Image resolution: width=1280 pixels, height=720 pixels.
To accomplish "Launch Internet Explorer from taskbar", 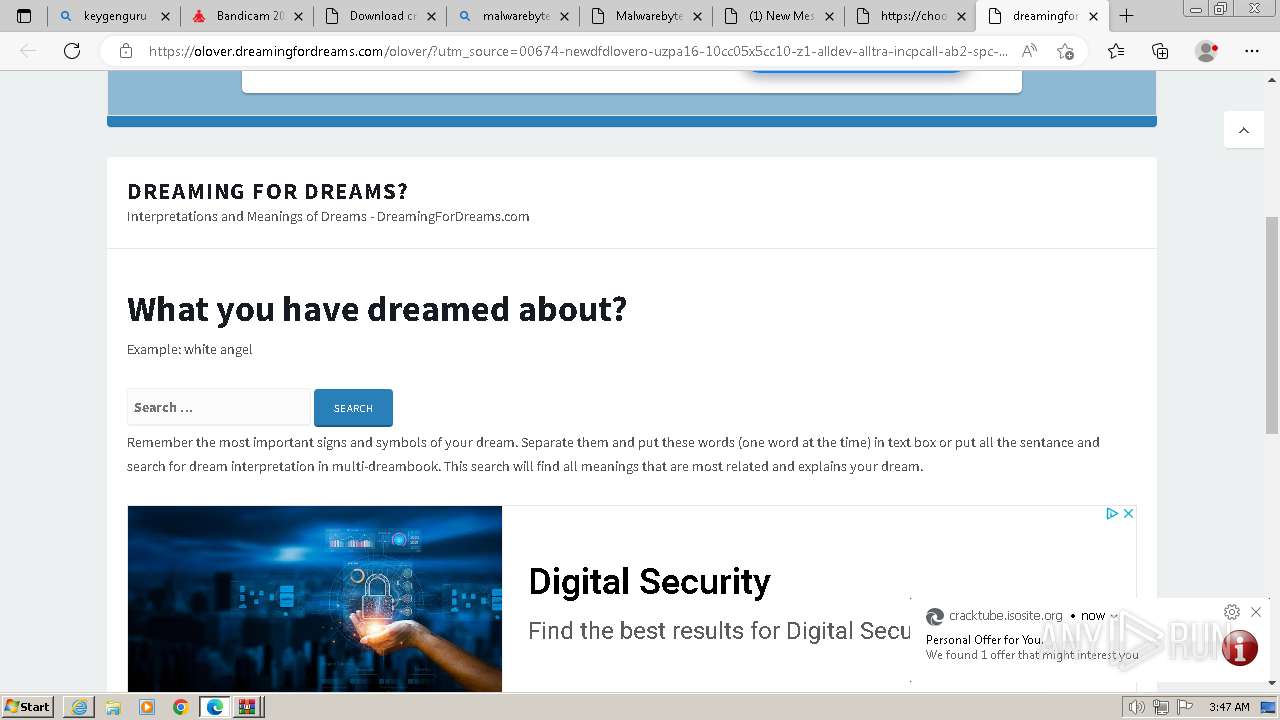I will click(x=79, y=707).
